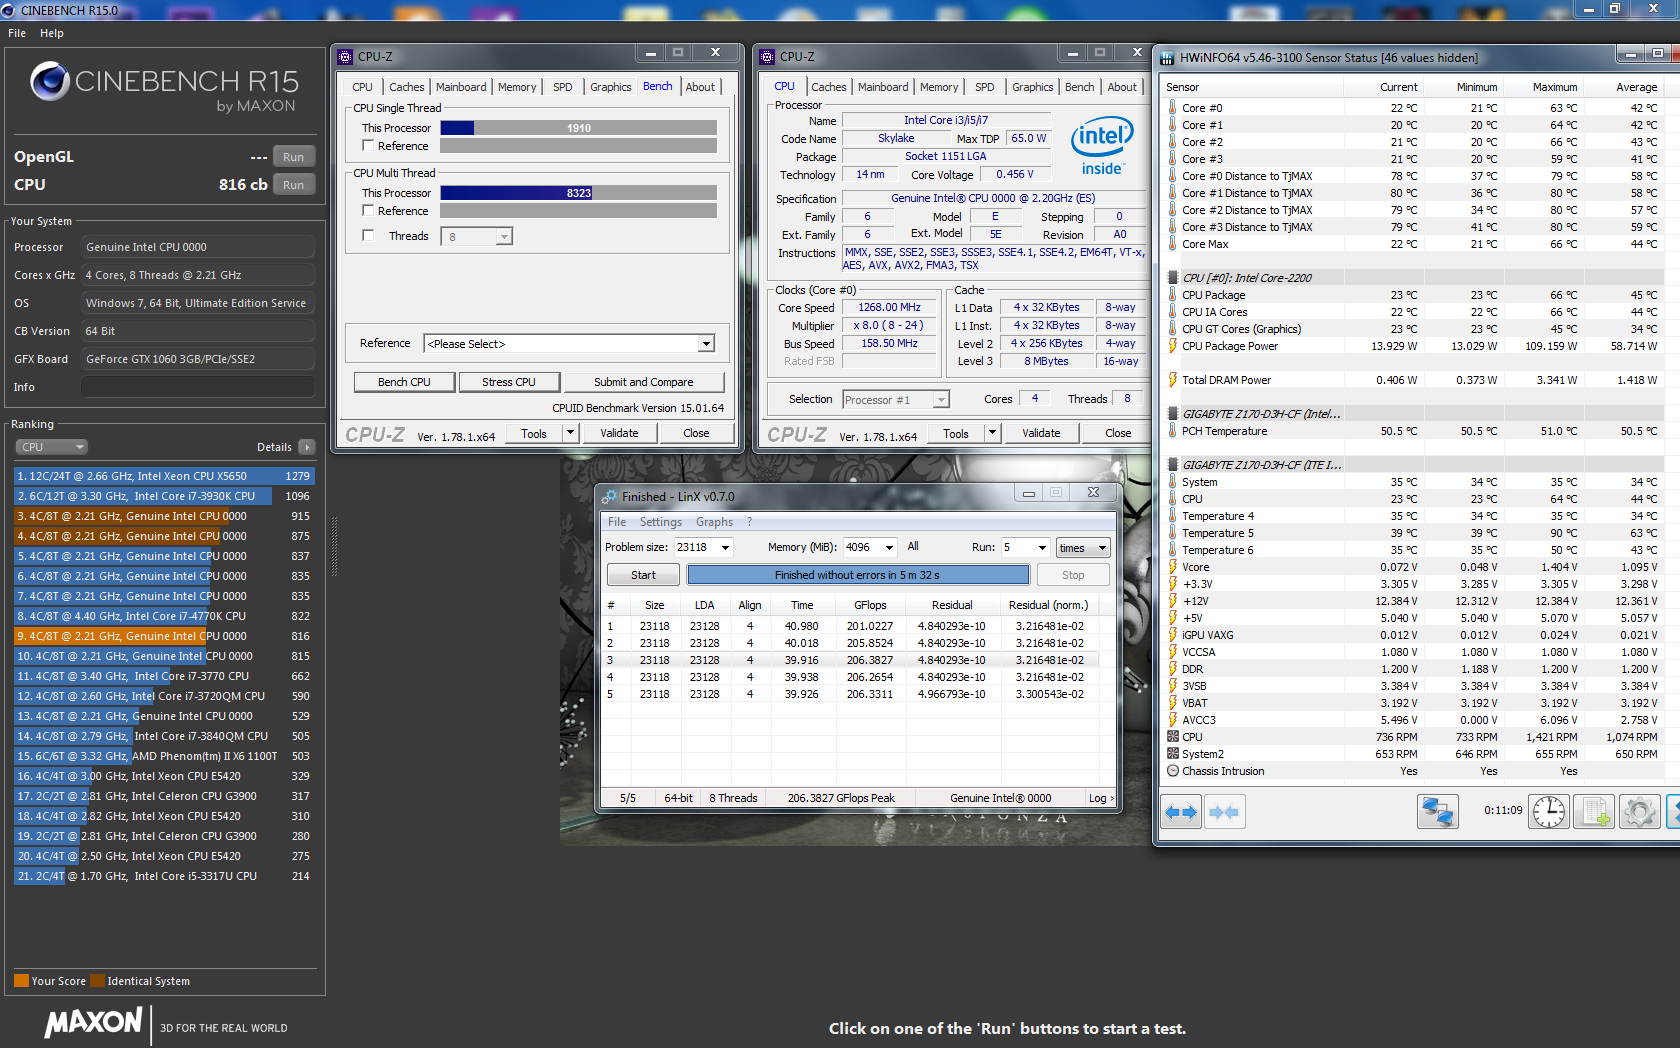Open the Threads count dropdown
The width and height of the screenshot is (1680, 1048).
[504, 237]
